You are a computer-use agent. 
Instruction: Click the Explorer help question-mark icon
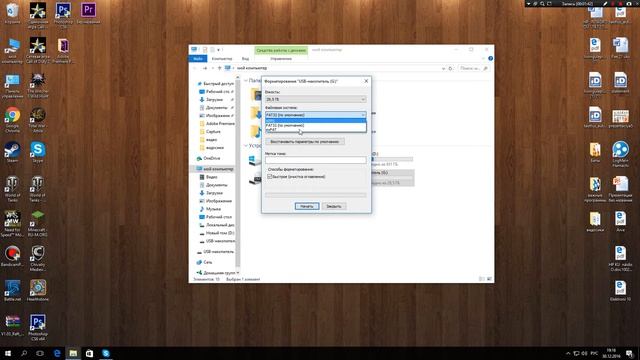click(490, 58)
